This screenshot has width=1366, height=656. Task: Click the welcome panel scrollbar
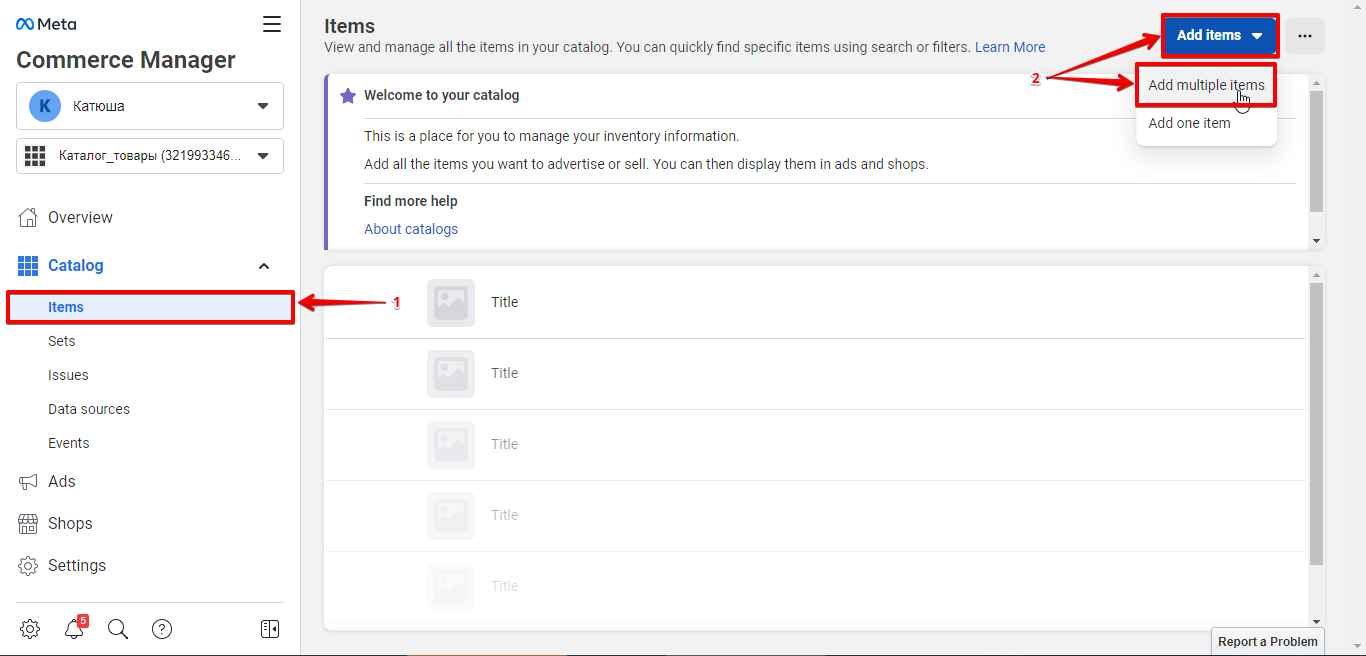(x=1316, y=151)
